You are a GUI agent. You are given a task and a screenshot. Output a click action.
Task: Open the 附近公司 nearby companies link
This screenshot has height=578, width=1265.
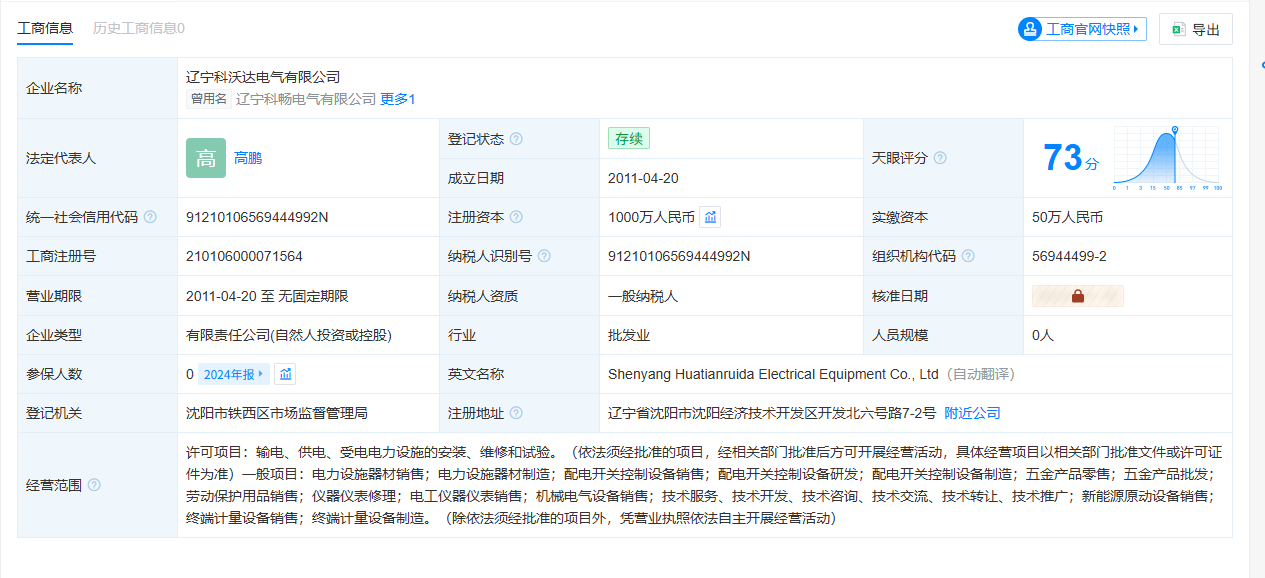point(972,413)
